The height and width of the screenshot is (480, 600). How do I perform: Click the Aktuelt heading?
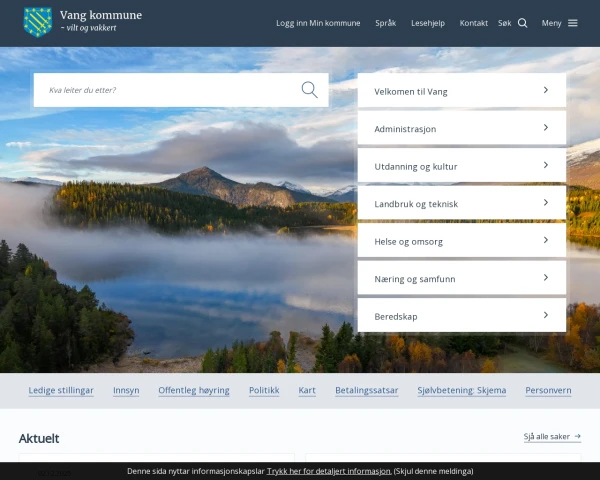[39, 438]
